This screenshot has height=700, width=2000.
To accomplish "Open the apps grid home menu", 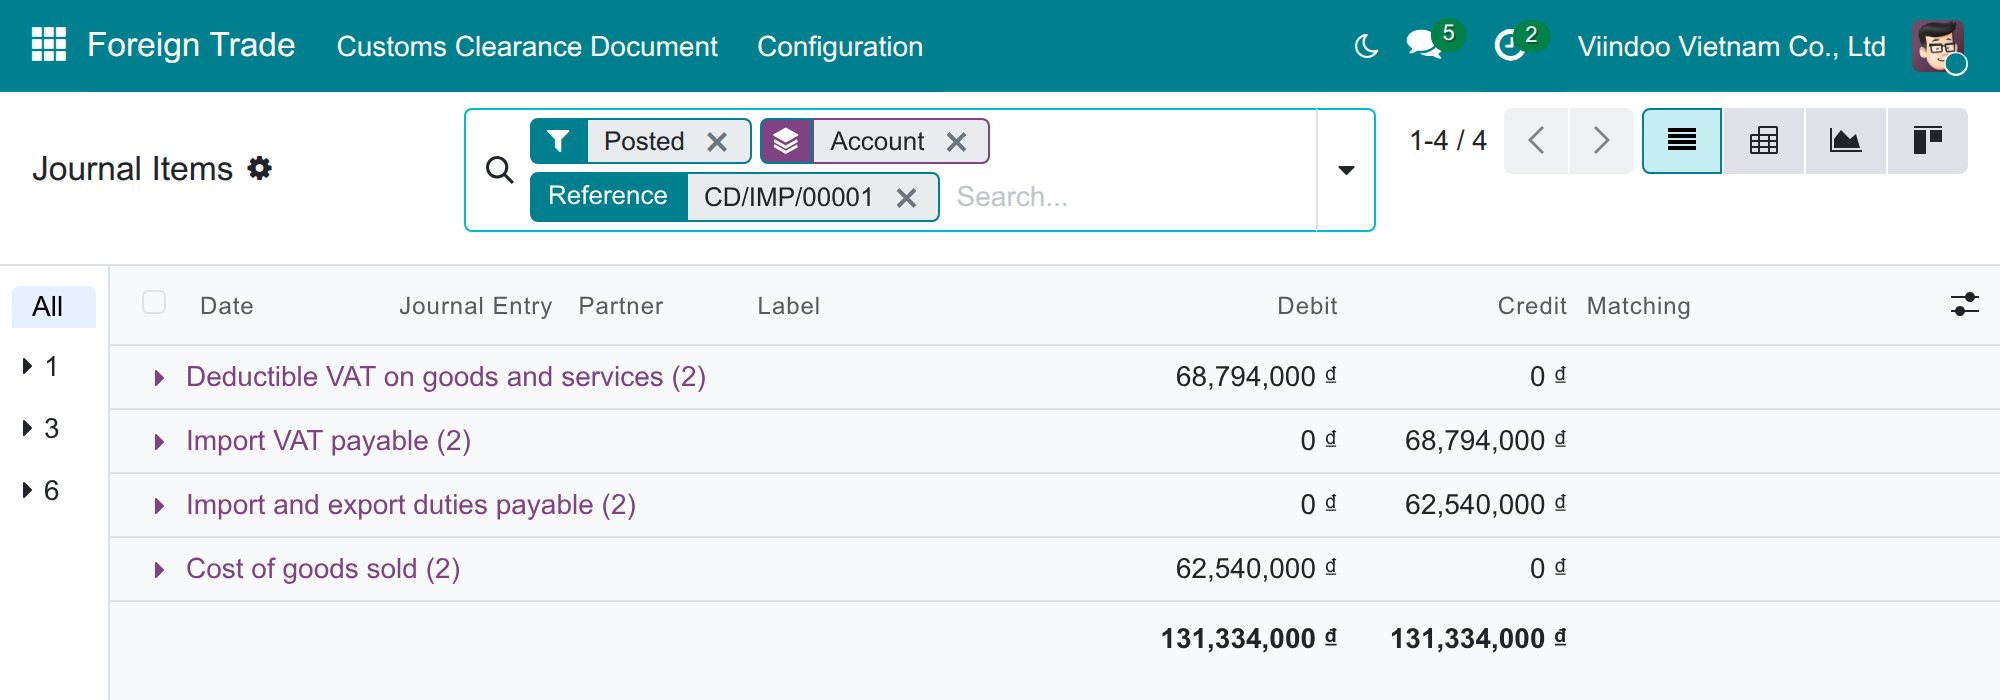I will click(48, 45).
